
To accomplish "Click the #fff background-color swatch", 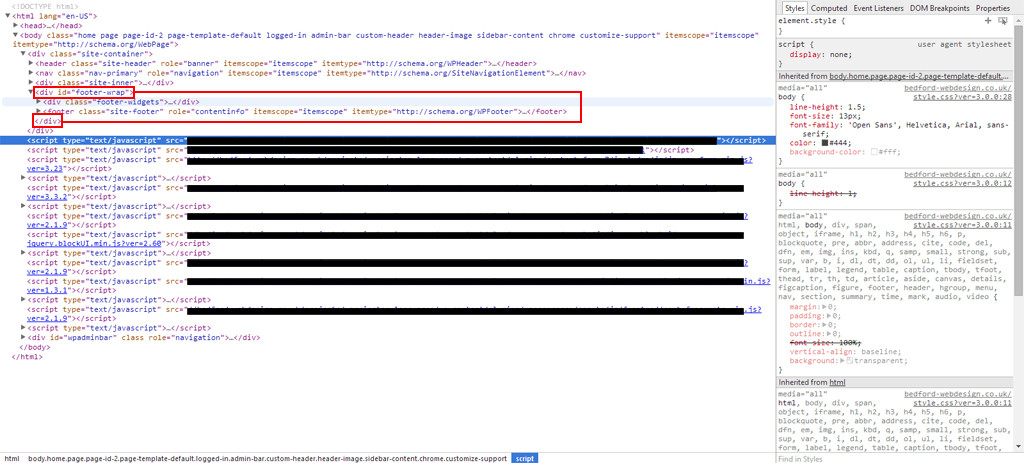I will [872, 151].
